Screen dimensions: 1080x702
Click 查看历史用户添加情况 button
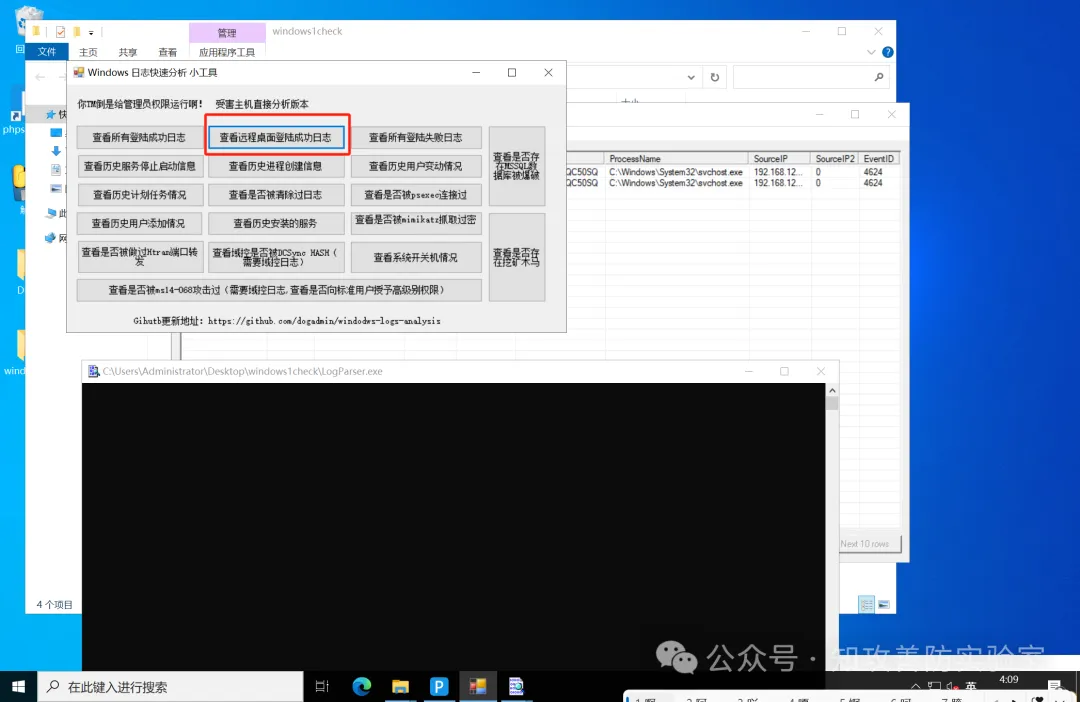(x=140, y=223)
